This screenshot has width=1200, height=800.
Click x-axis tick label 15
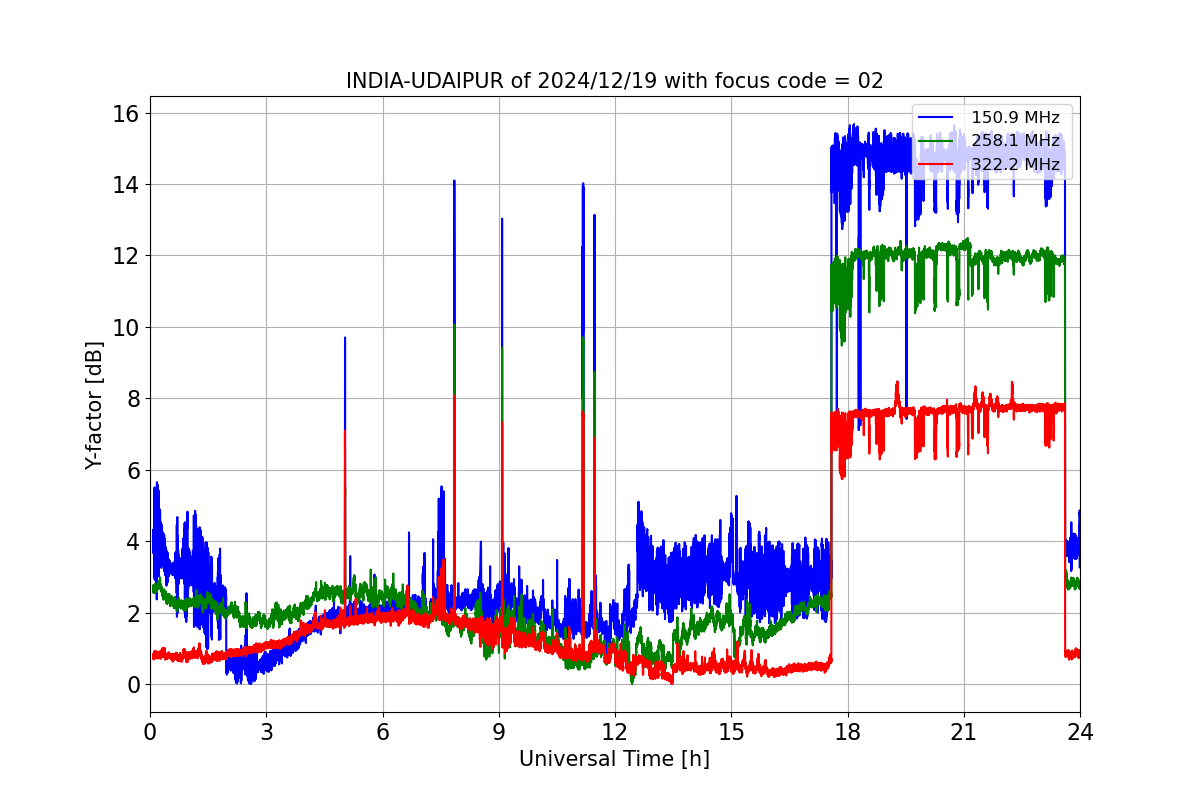coord(731,731)
